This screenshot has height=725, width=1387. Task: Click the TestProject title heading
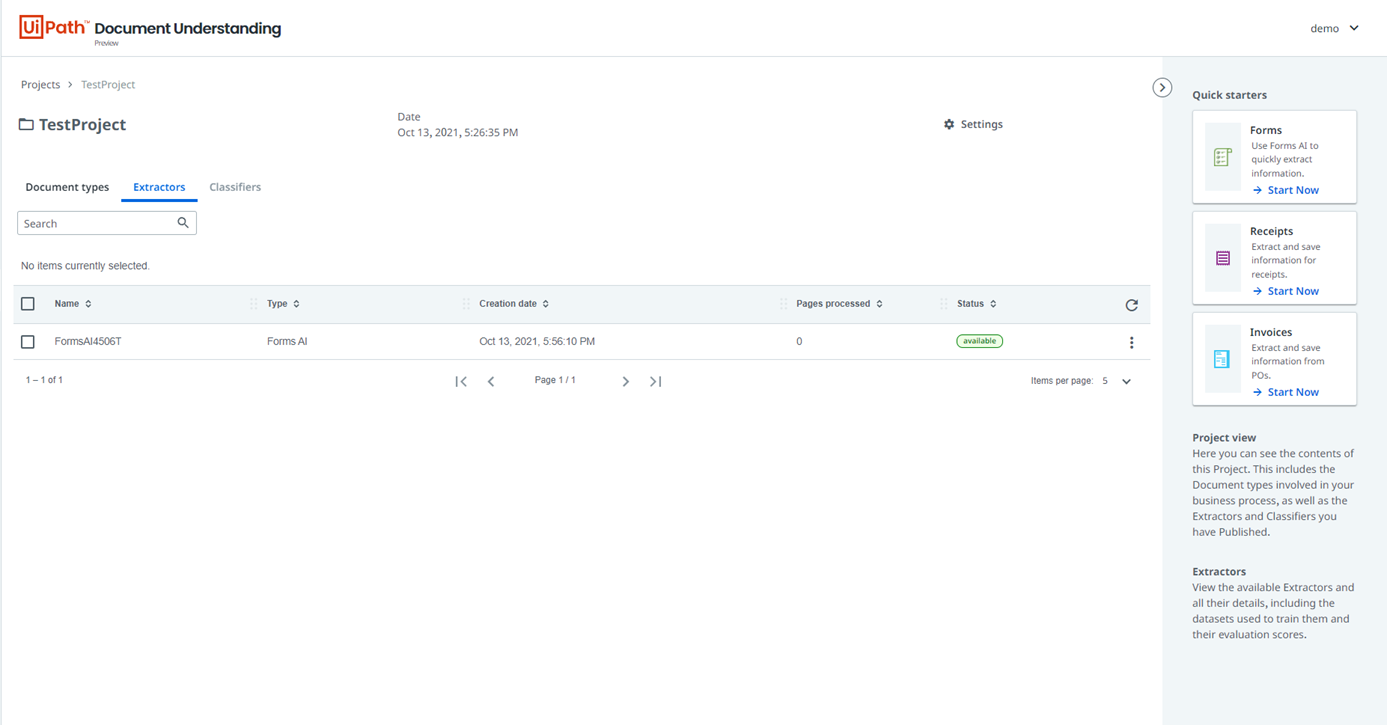click(x=82, y=125)
